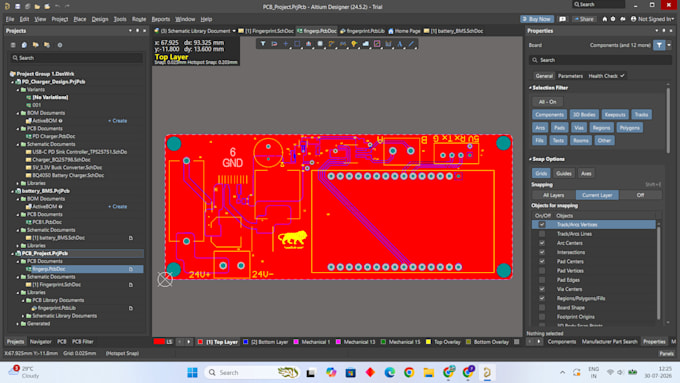
Task: Select the Place Line tool
Action: pyautogui.click(x=411, y=43)
